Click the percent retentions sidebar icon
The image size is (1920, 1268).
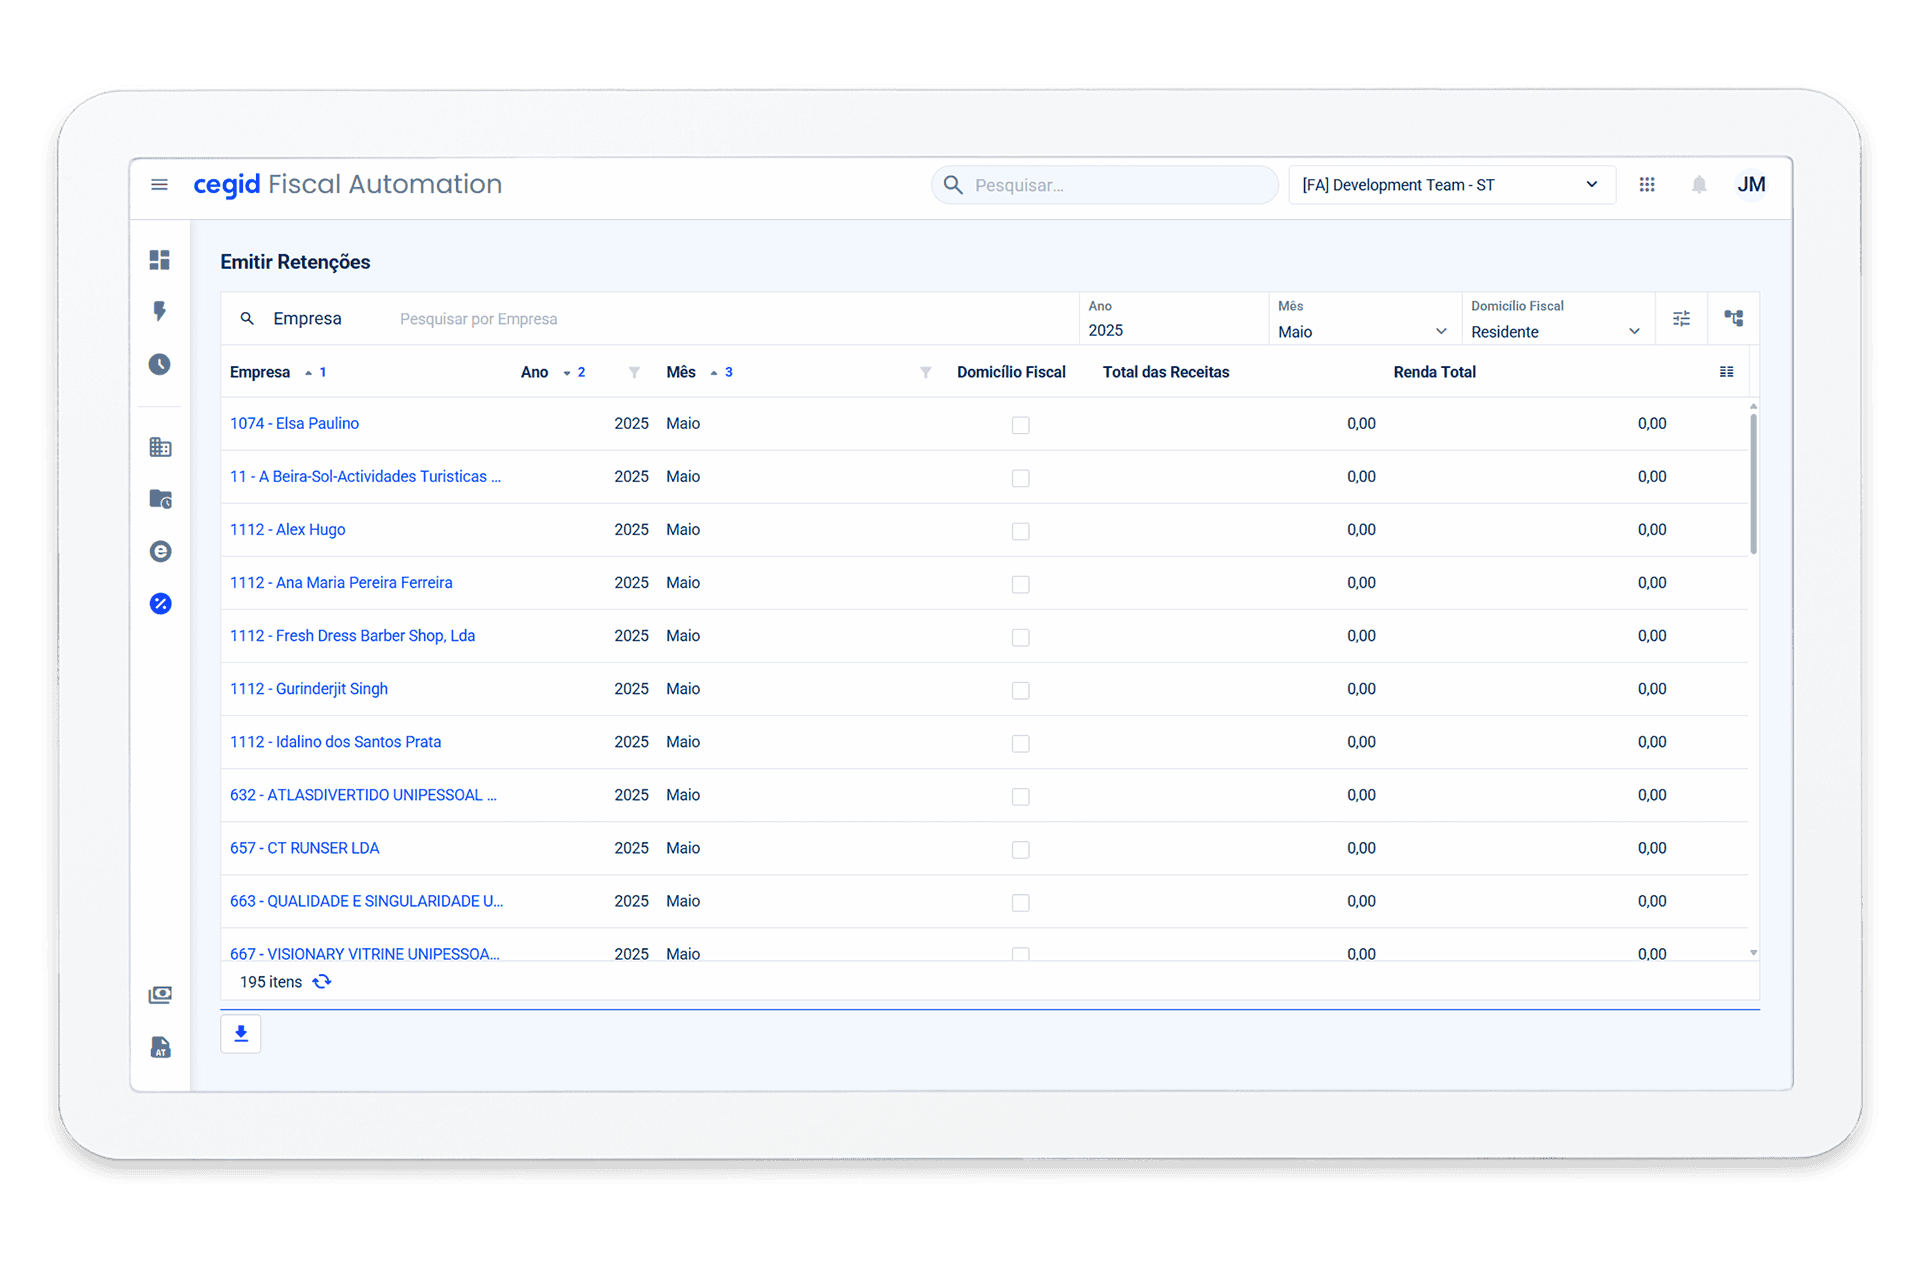point(160,603)
